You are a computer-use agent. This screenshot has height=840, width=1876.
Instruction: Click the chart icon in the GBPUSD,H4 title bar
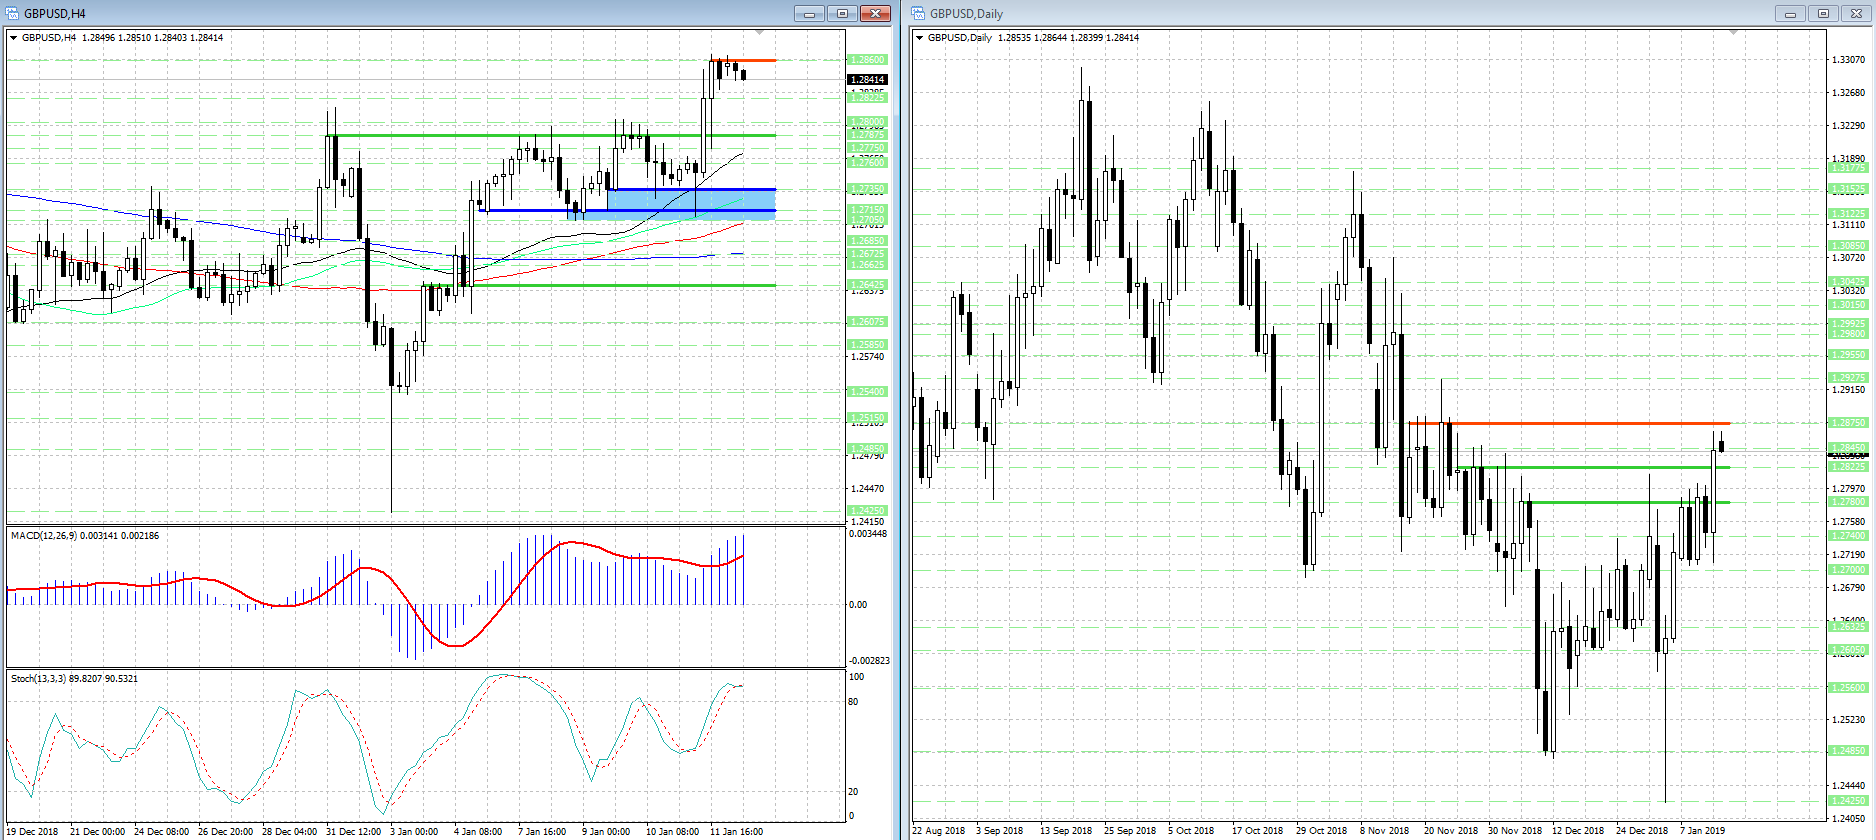click(x=12, y=13)
